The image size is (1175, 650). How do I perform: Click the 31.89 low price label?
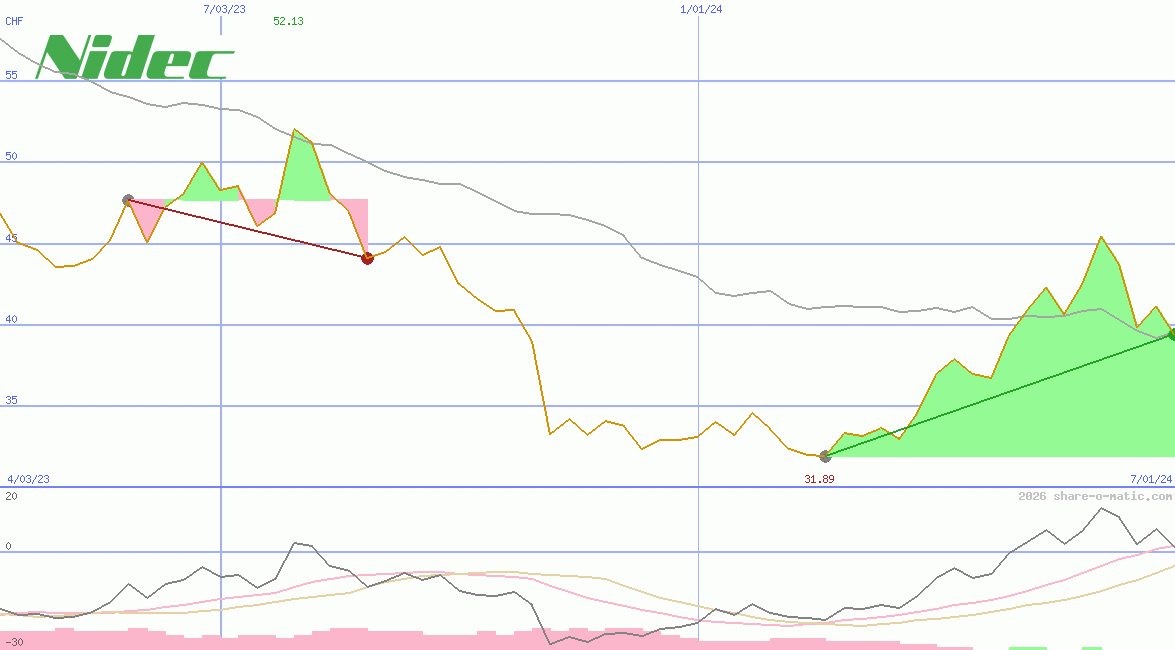point(818,478)
